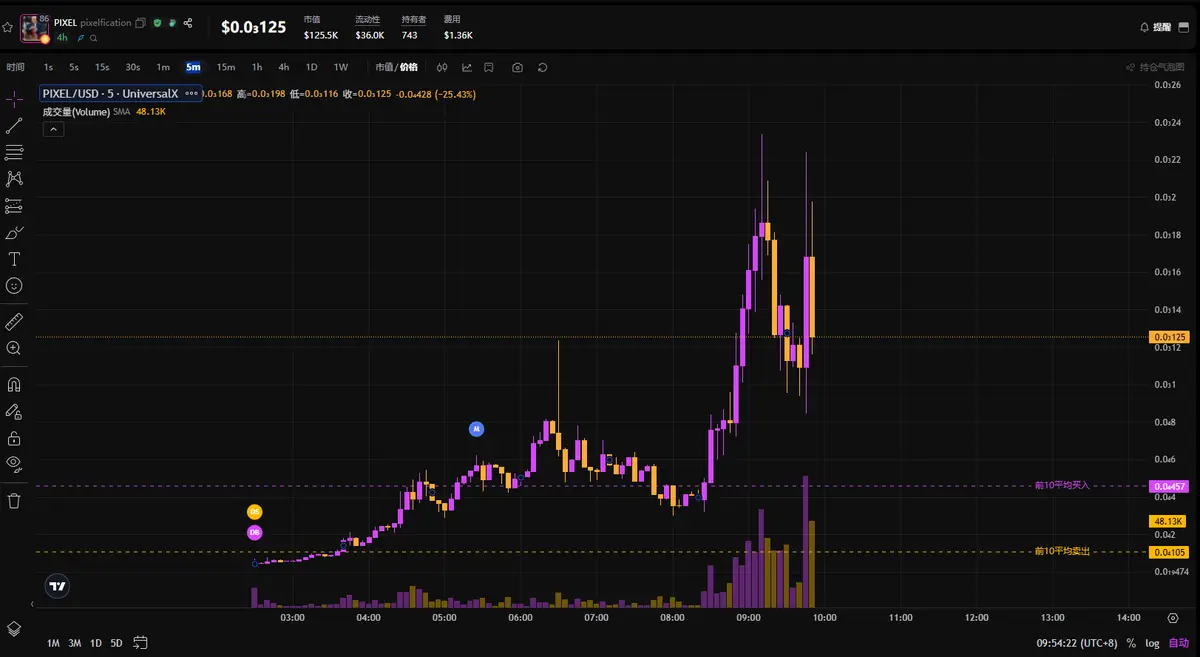Screen dimensions: 1200x657
Task: Toggle stay-in-drawing-mode pencil lock
Action: coord(14,411)
